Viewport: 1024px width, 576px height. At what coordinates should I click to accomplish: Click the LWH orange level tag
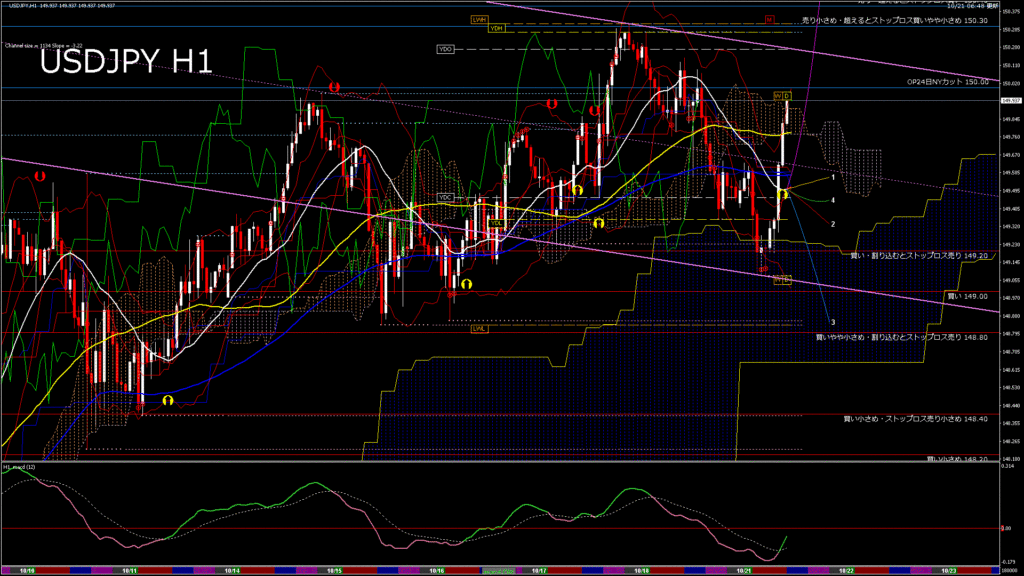(478, 19)
